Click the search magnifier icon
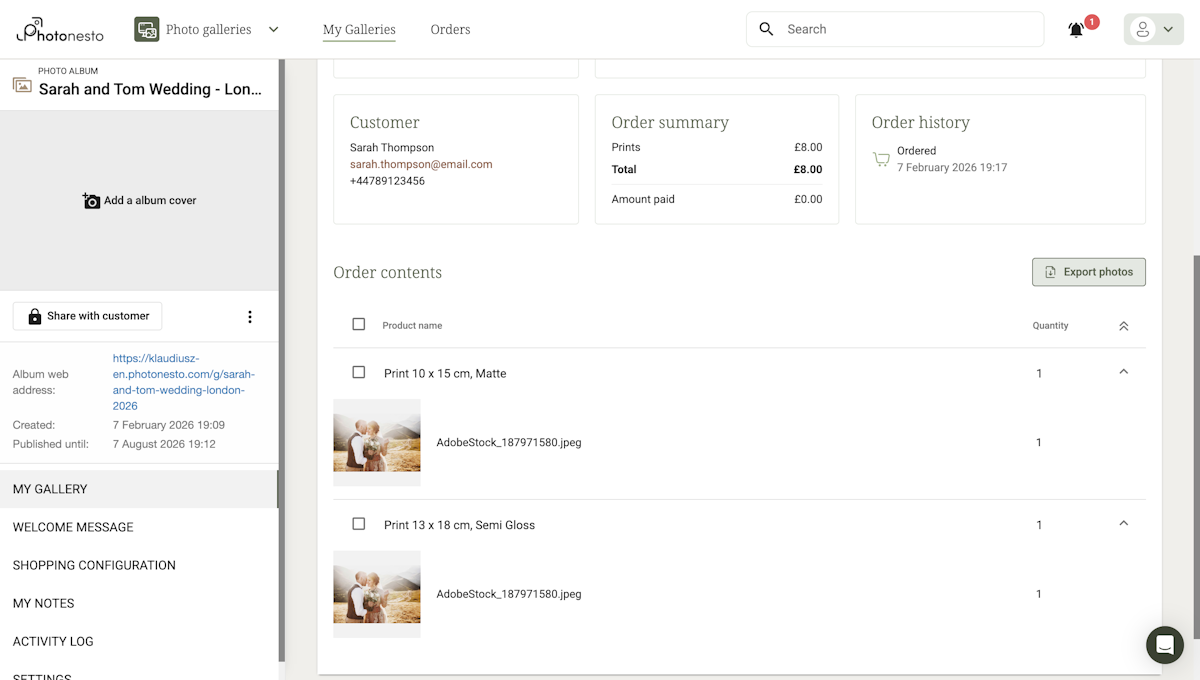This screenshot has height=680, width=1200. [x=766, y=29]
